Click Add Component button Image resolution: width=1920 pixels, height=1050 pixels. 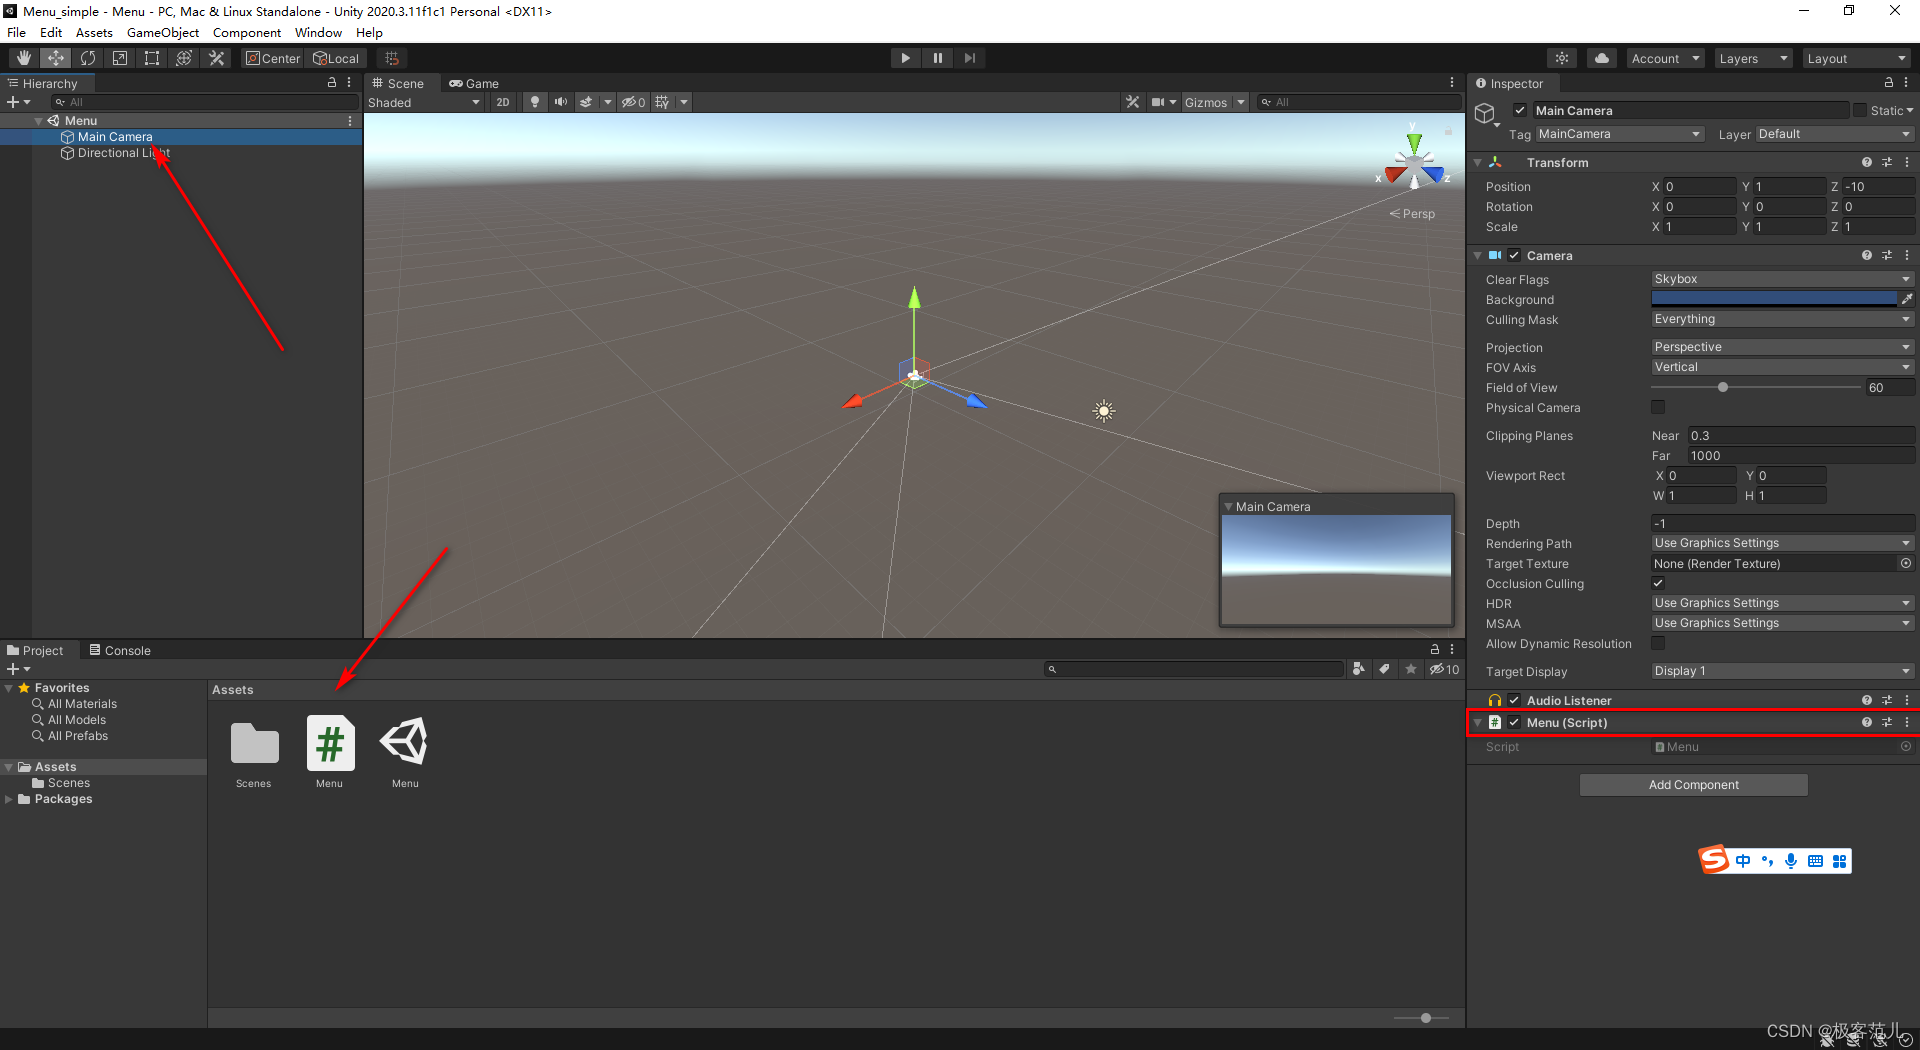click(1693, 785)
